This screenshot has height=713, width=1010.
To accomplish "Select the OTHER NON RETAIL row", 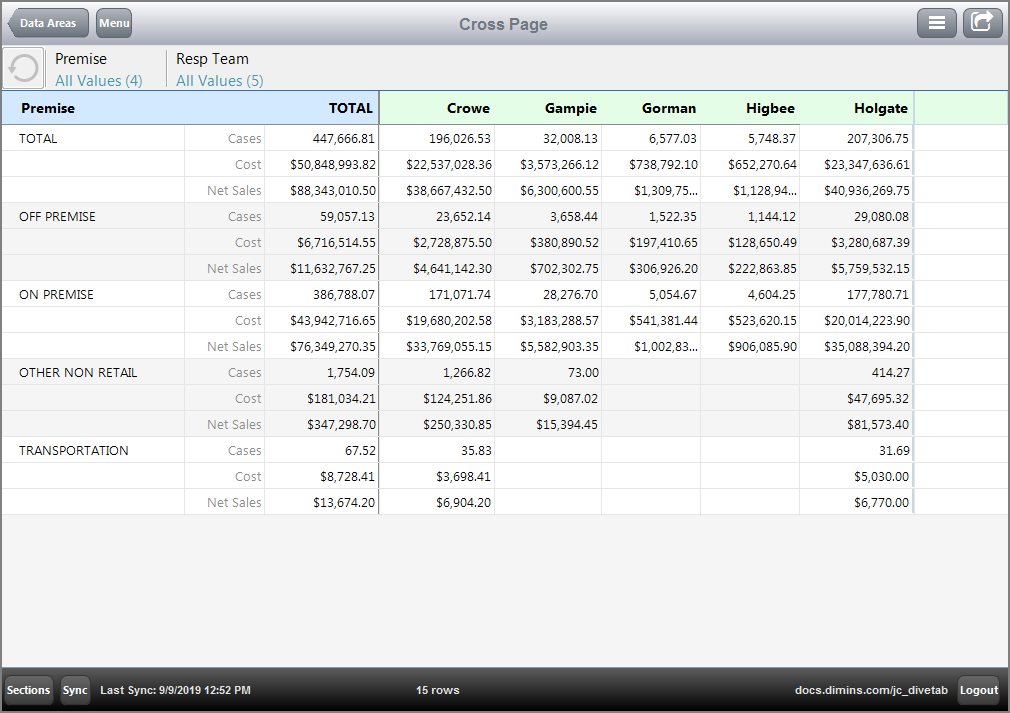I will (78, 372).
